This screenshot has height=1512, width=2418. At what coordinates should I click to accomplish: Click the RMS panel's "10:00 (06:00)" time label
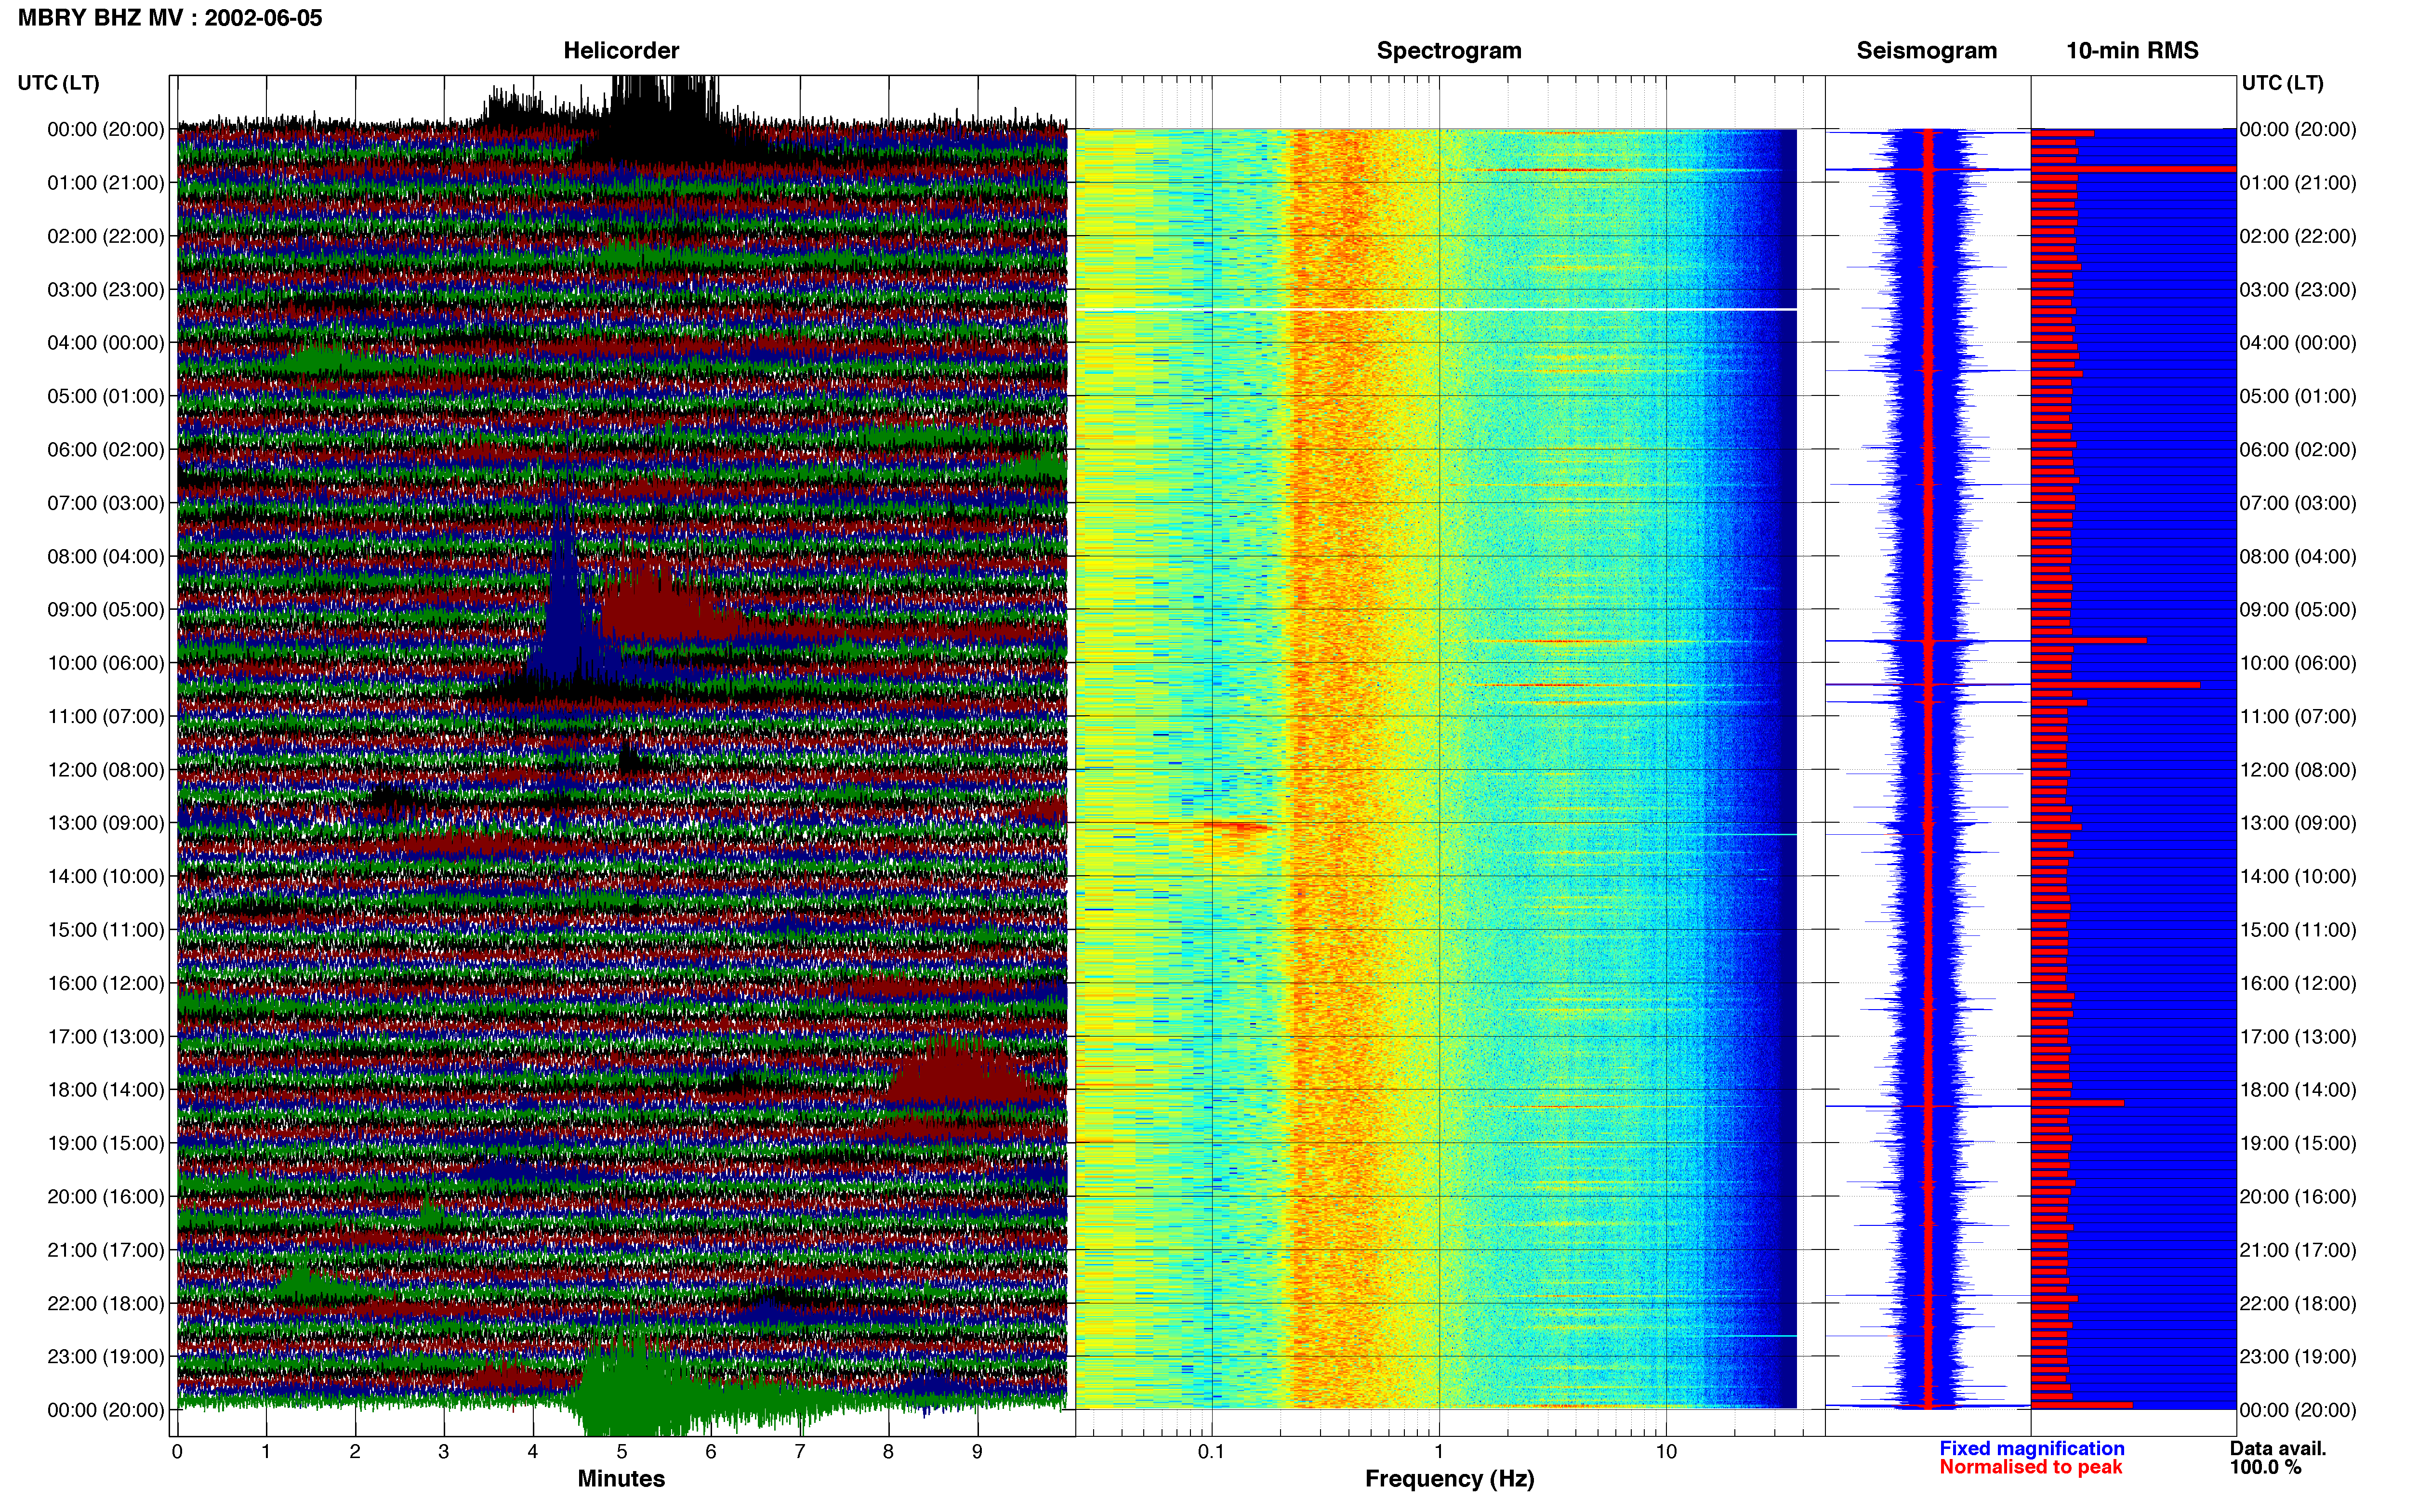(x=2298, y=663)
